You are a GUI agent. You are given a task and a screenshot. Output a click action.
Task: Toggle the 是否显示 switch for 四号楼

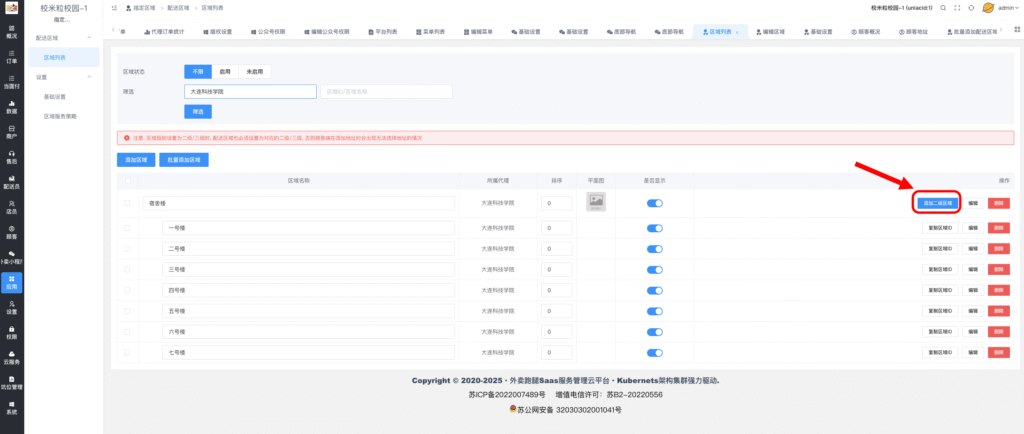coord(654,290)
